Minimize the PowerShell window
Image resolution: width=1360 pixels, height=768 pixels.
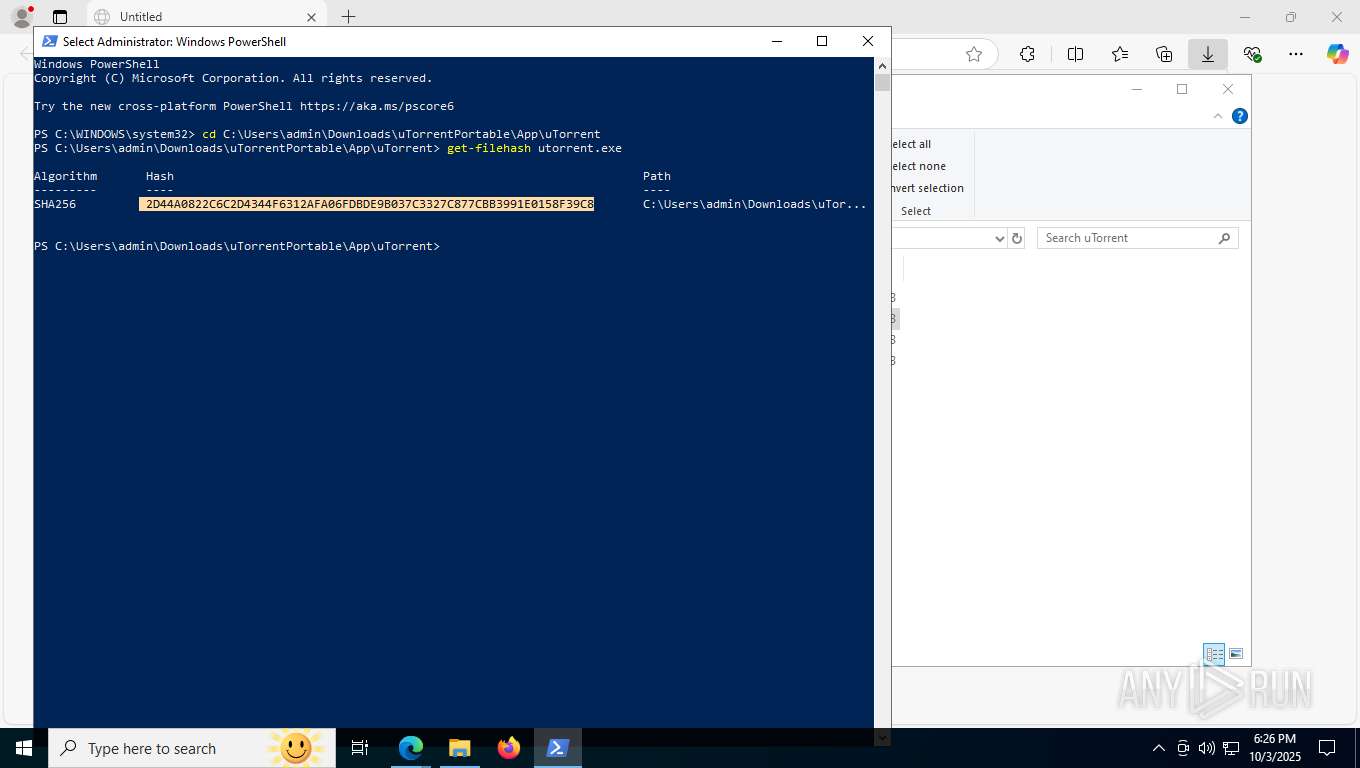click(x=777, y=41)
